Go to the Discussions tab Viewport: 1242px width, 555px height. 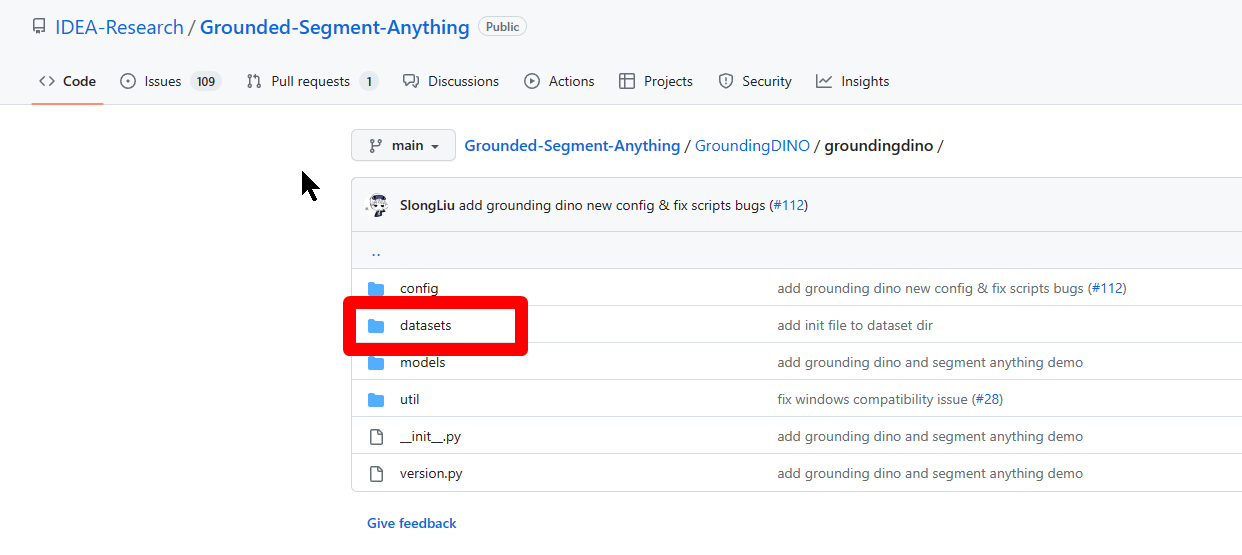tap(450, 81)
